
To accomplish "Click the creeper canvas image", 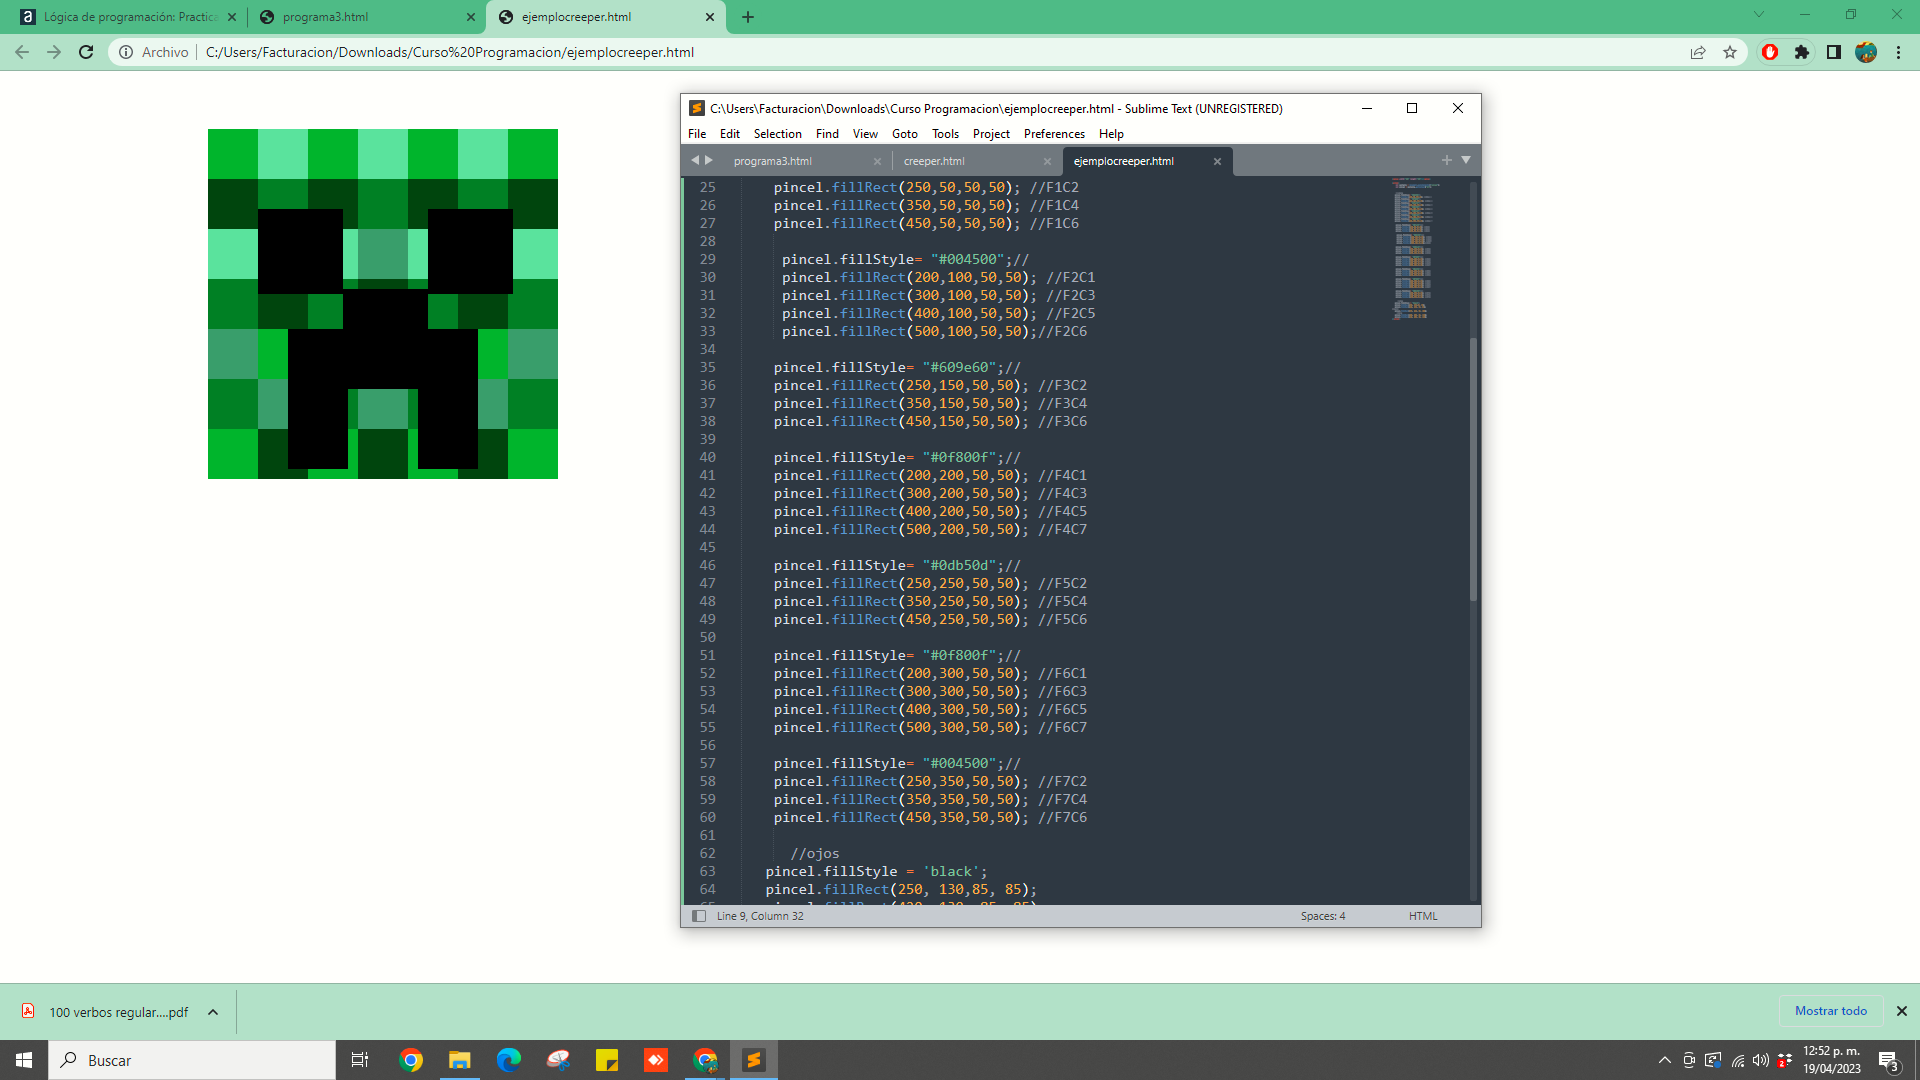I will click(383, 304).
